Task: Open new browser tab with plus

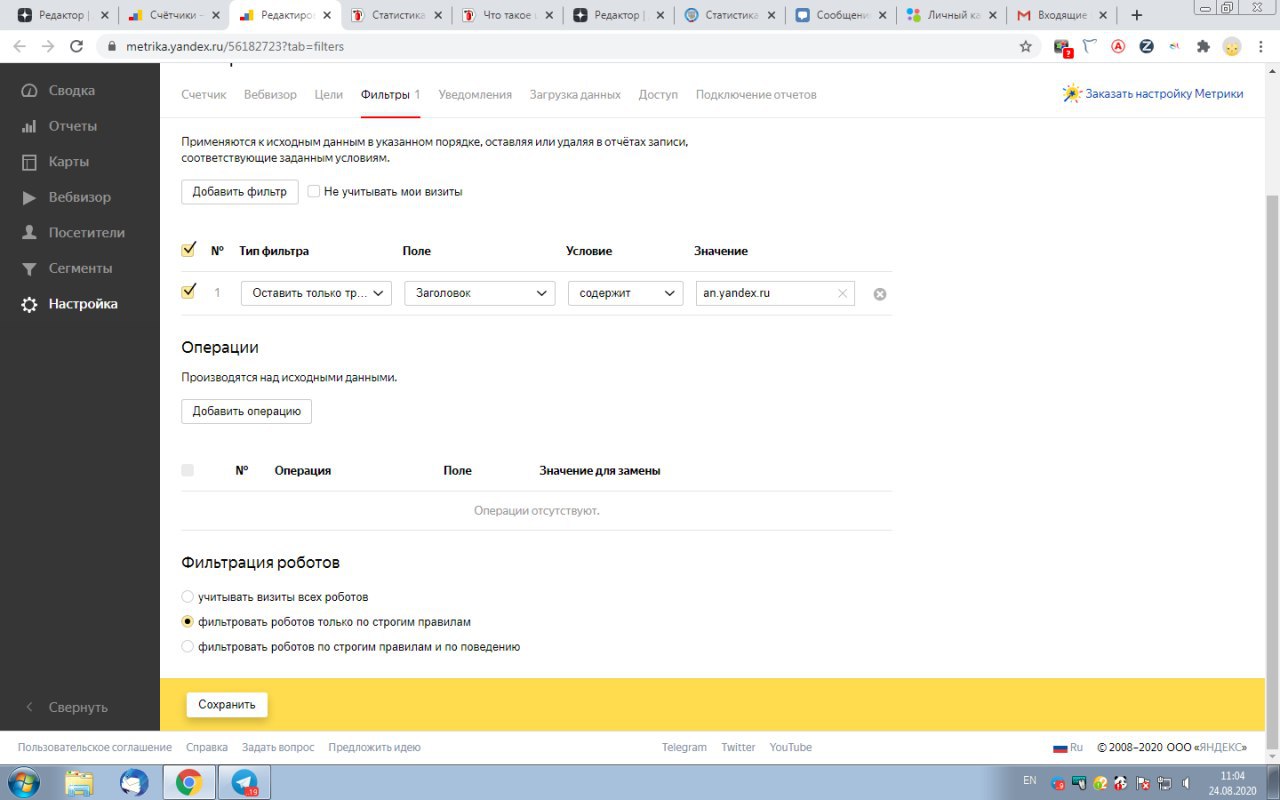Action: coord(1136,15)
